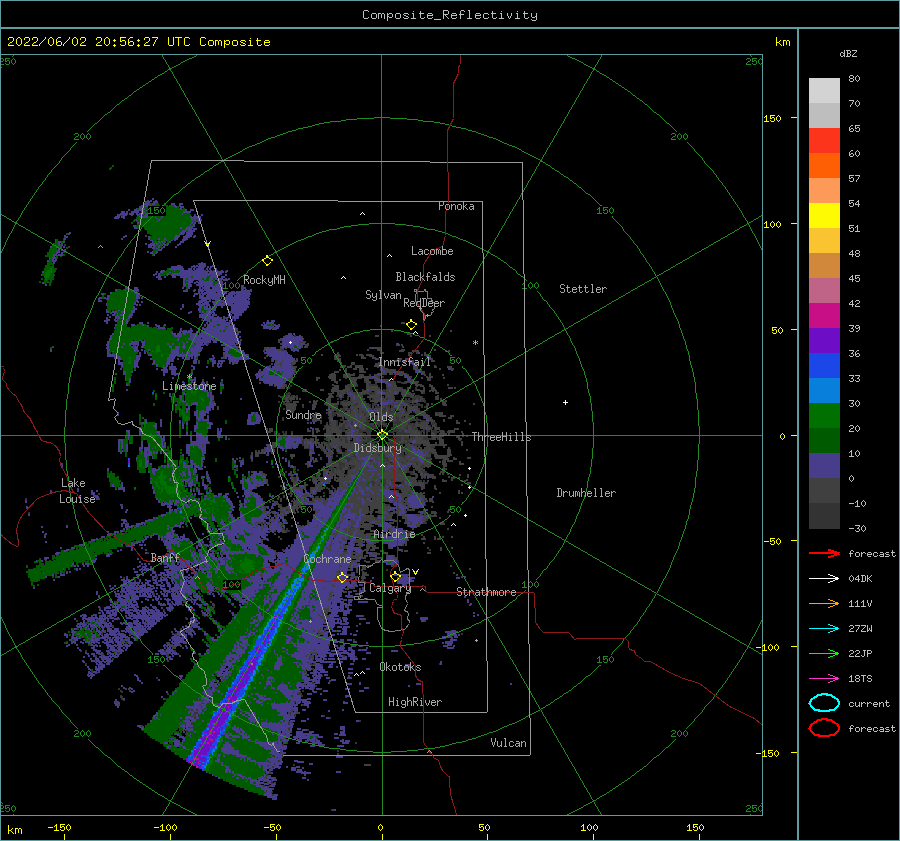The image size is (900, 841).
Task: Click the Okotoks label
Action: coord(401,667)
